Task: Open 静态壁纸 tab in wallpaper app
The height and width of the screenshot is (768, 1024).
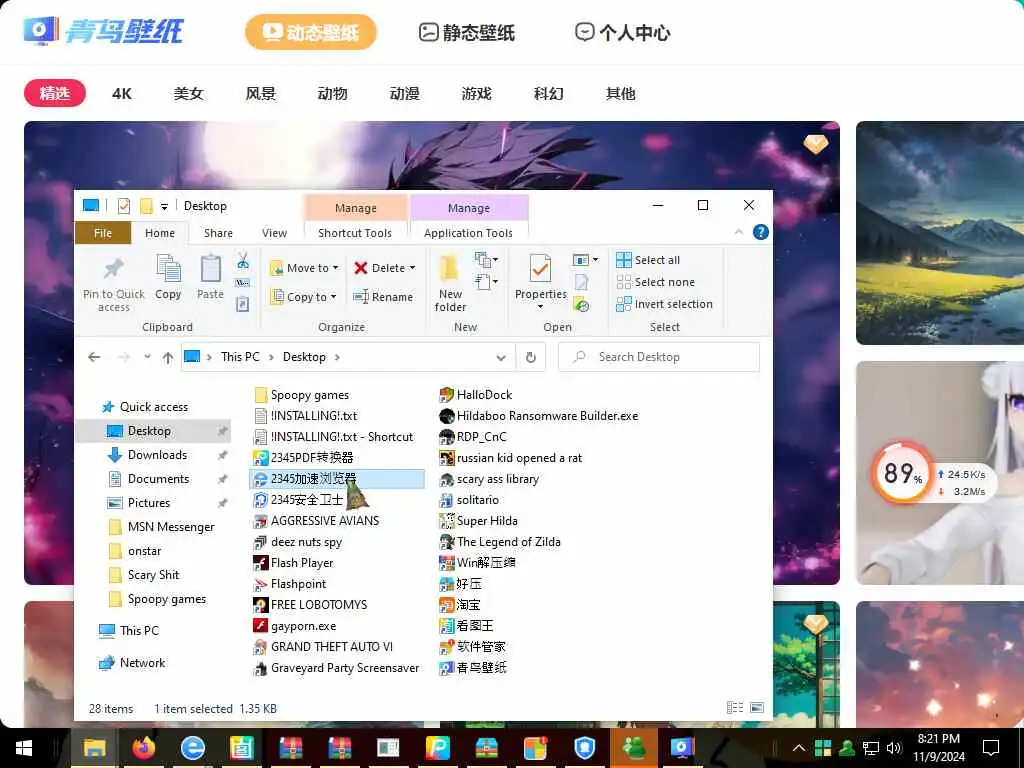Action: click(467, 32)
